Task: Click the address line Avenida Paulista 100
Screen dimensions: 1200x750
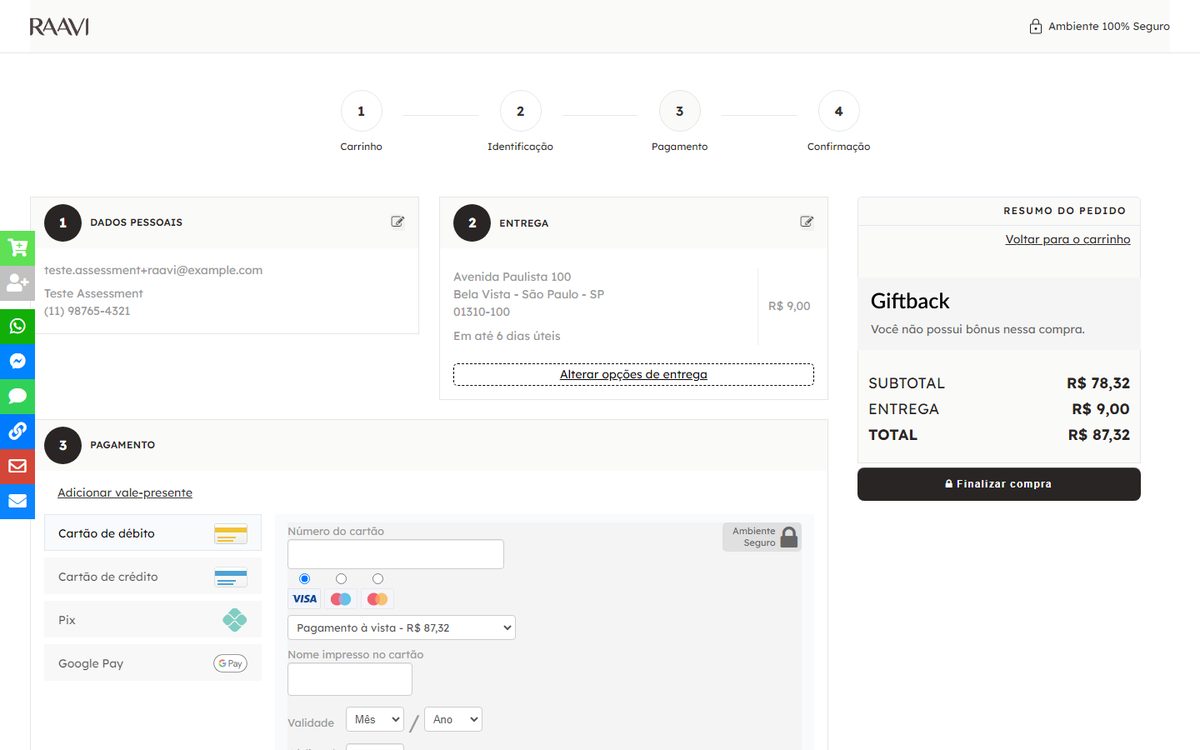Action: (512, 277)
